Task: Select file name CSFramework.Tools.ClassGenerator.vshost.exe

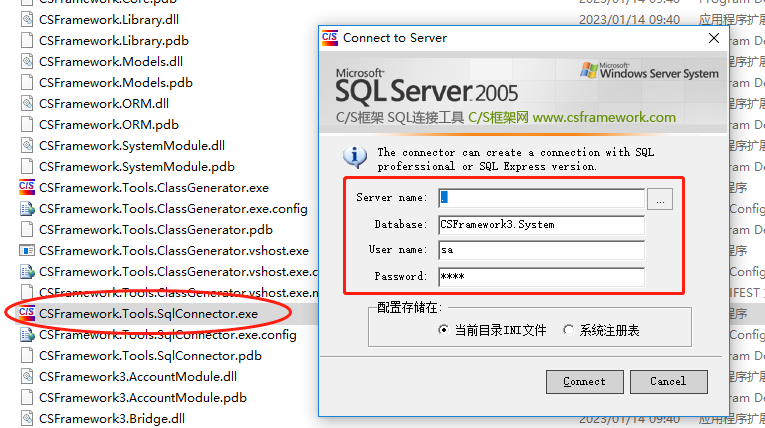Action: [174, 250]
